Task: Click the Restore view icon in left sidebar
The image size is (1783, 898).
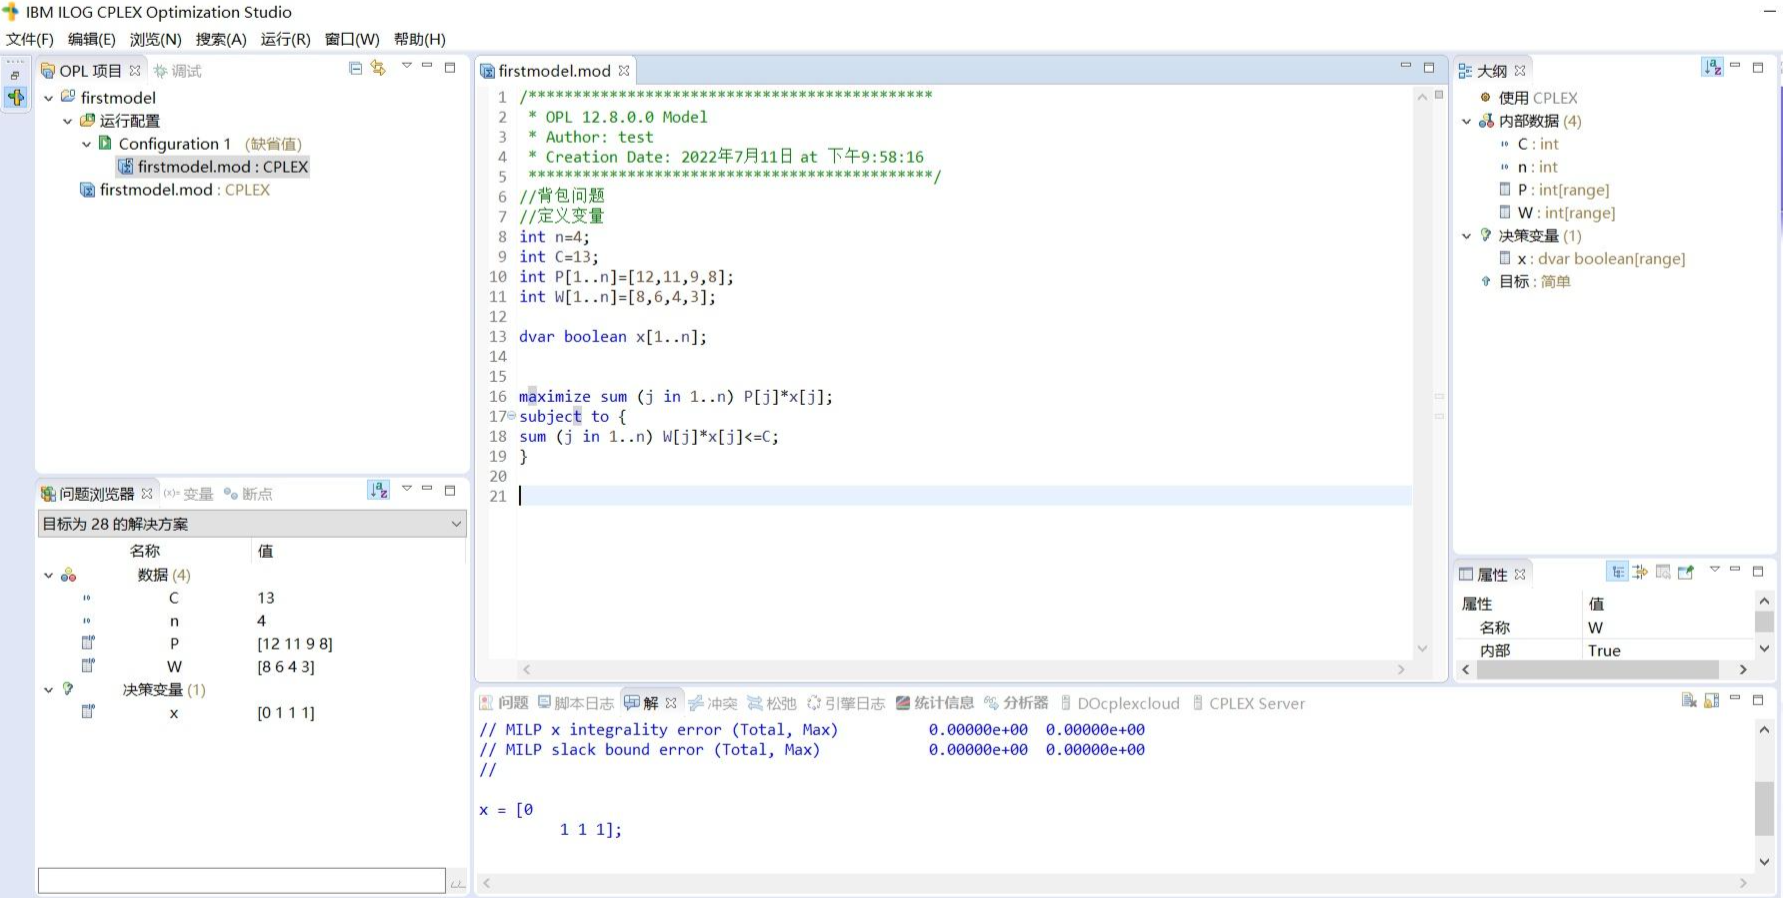Action: (15, 76)
